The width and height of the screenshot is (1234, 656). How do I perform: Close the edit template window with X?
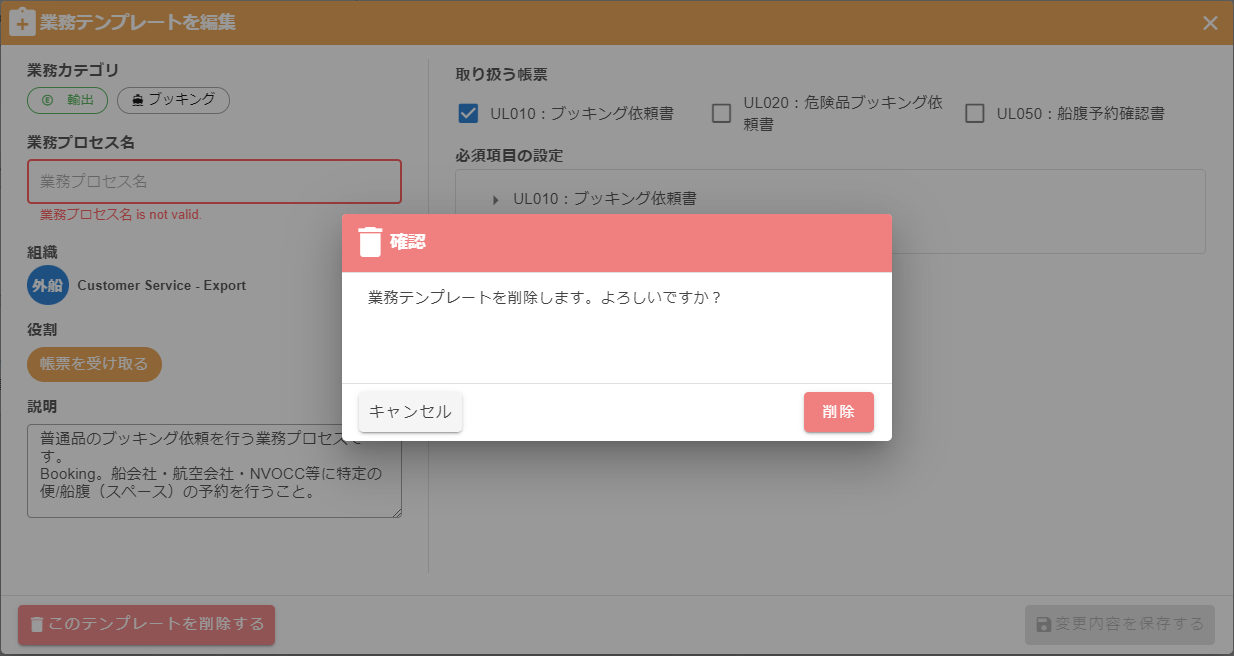[x=1210, y=23]
